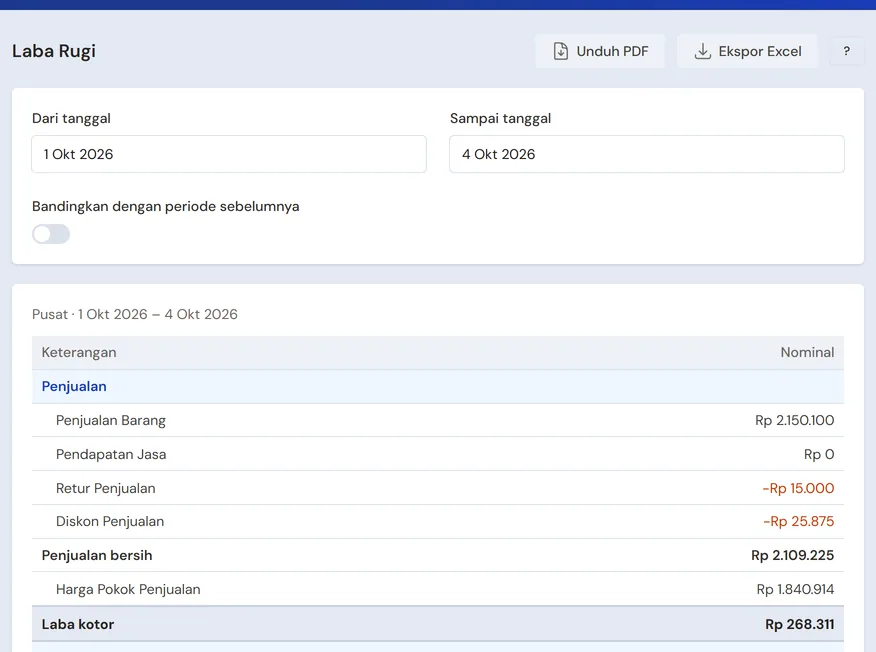
Task: Click the Unduh PDF button
Action: (x=600, y=51)
